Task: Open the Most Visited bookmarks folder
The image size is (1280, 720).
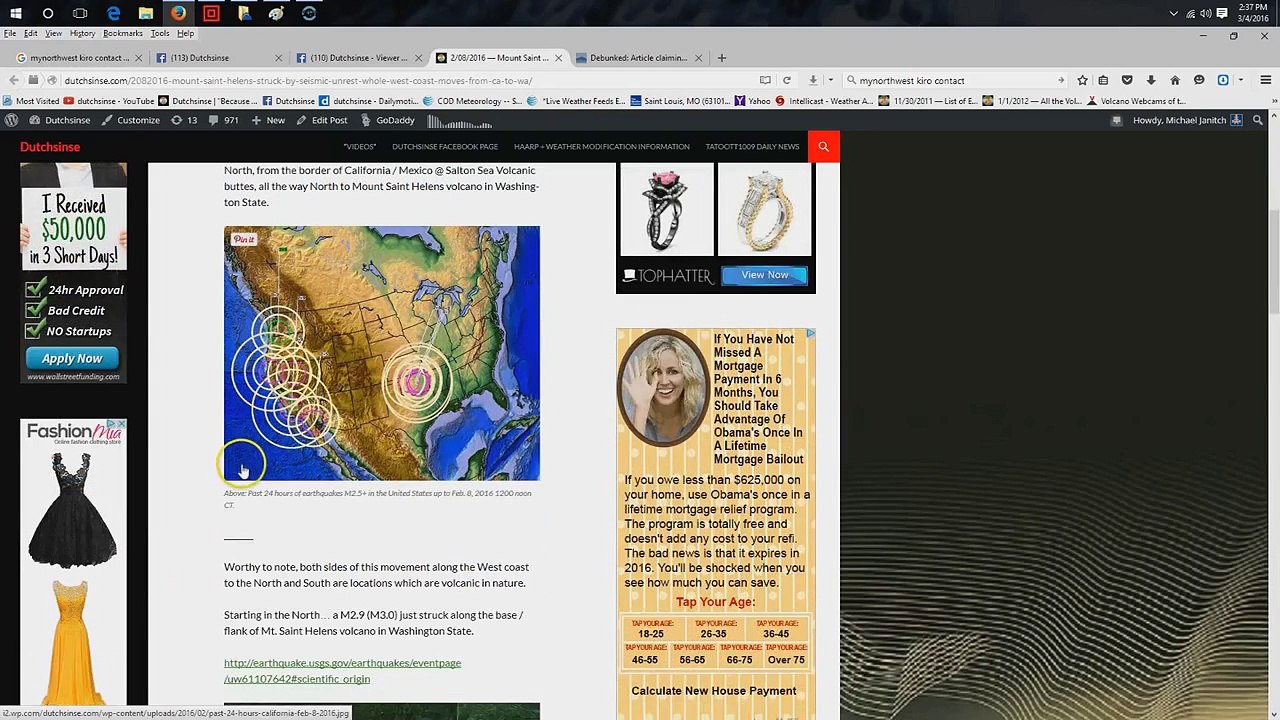Action: (31, 101)
